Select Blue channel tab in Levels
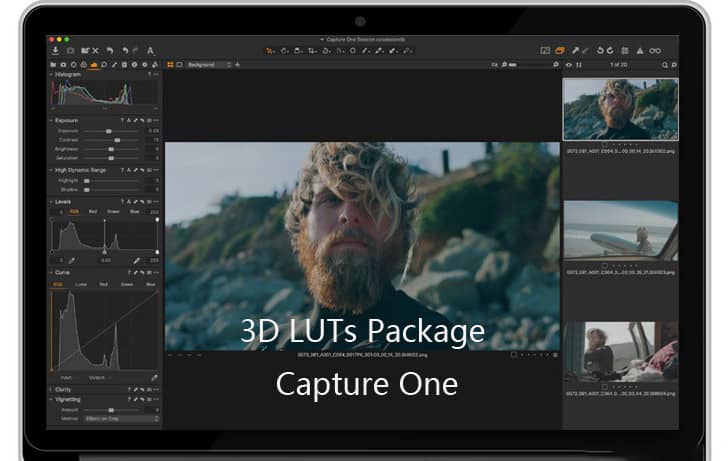728x461 pixels. (135, 212)
